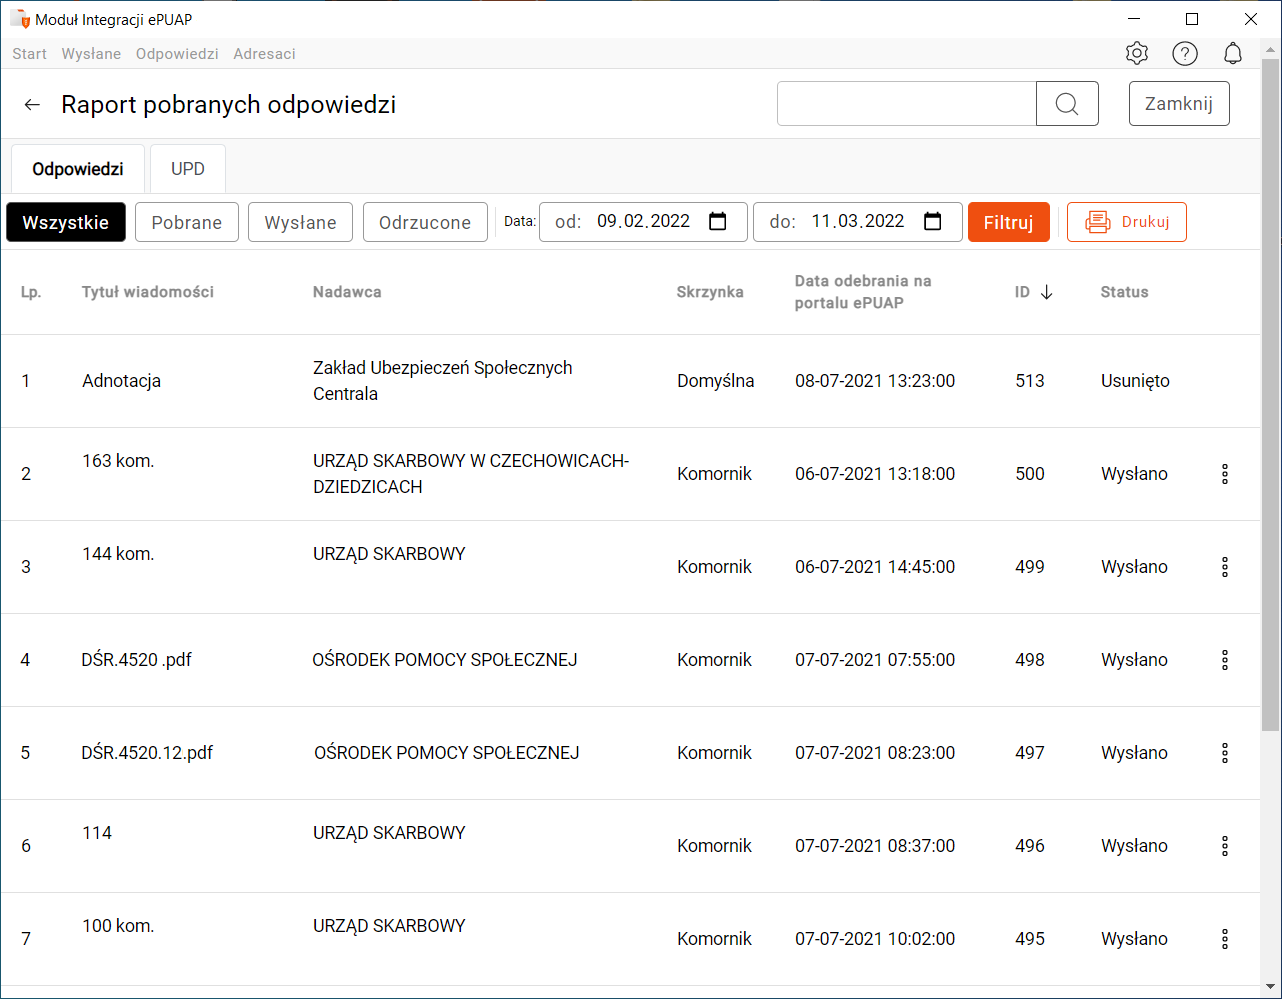Click the Tytuł wiadomości column header
The image size is (1282, 999).
coord(148,292)
